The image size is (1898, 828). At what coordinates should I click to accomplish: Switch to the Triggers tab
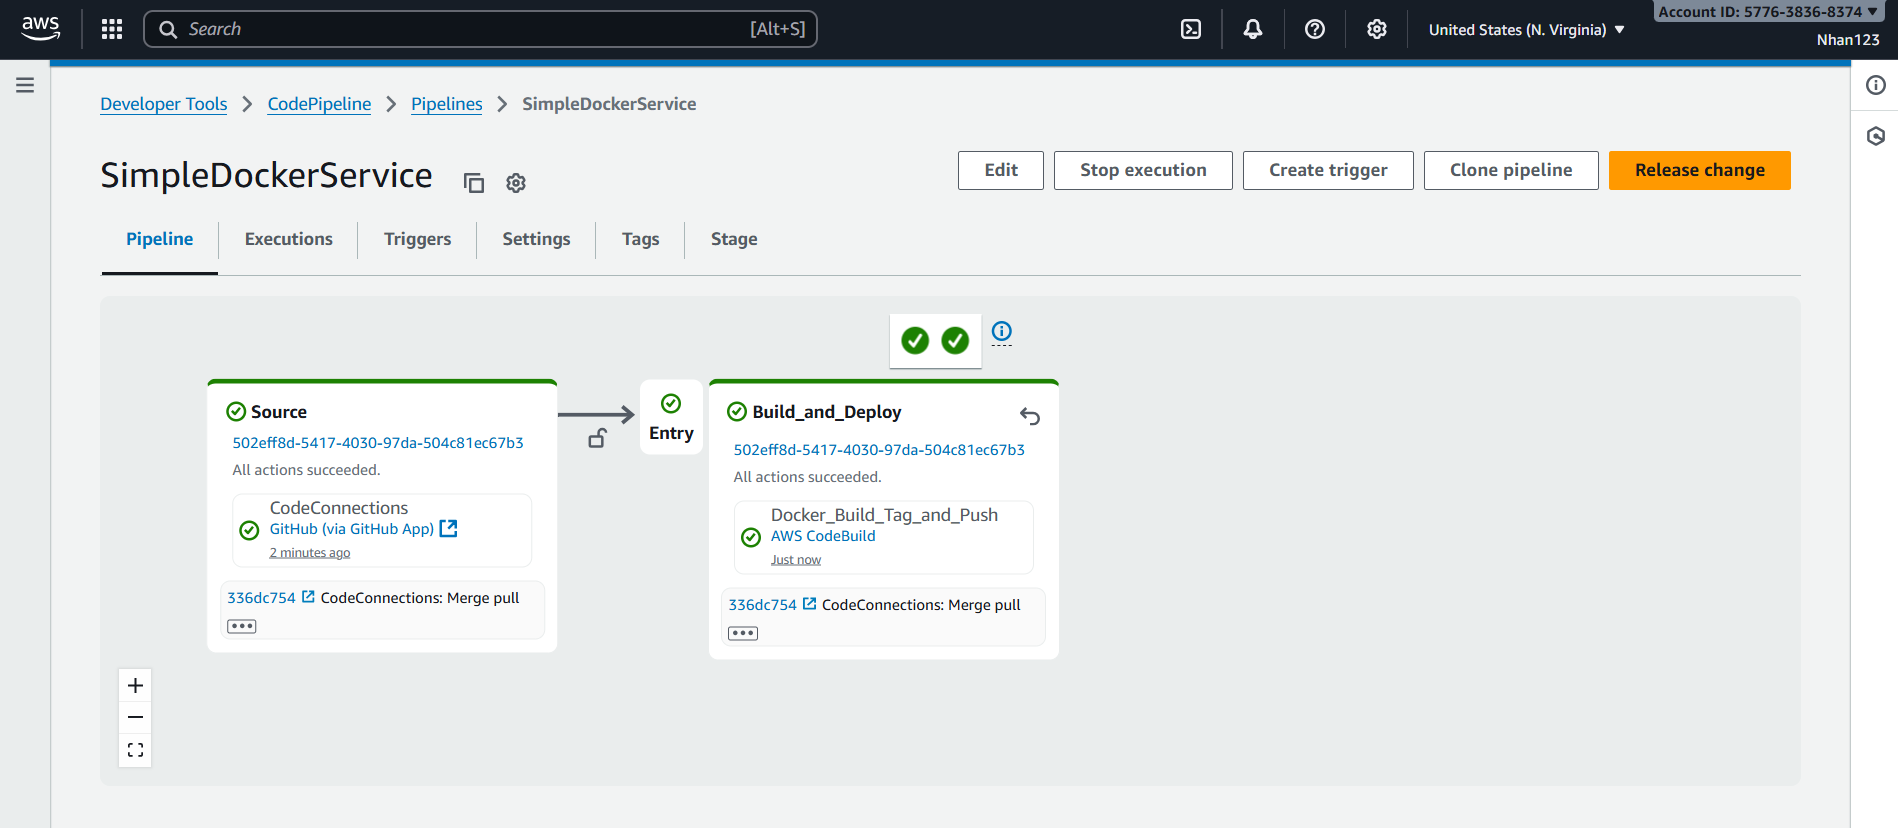[417, 239]
